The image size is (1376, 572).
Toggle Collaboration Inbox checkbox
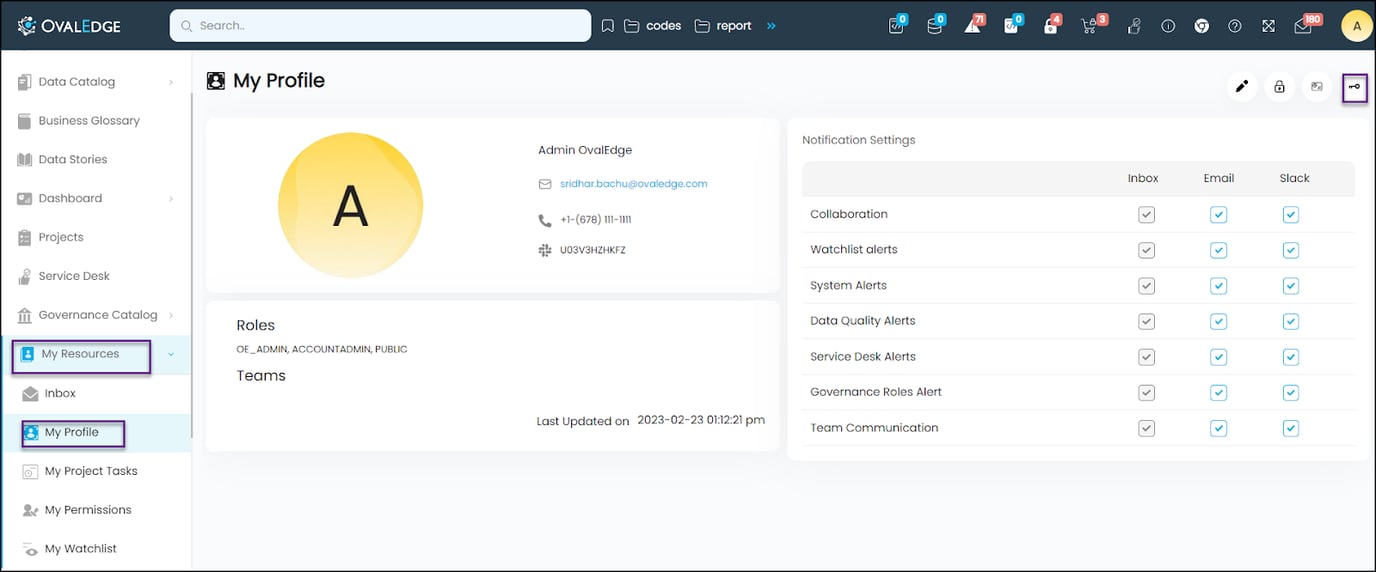coord(1146,214)
